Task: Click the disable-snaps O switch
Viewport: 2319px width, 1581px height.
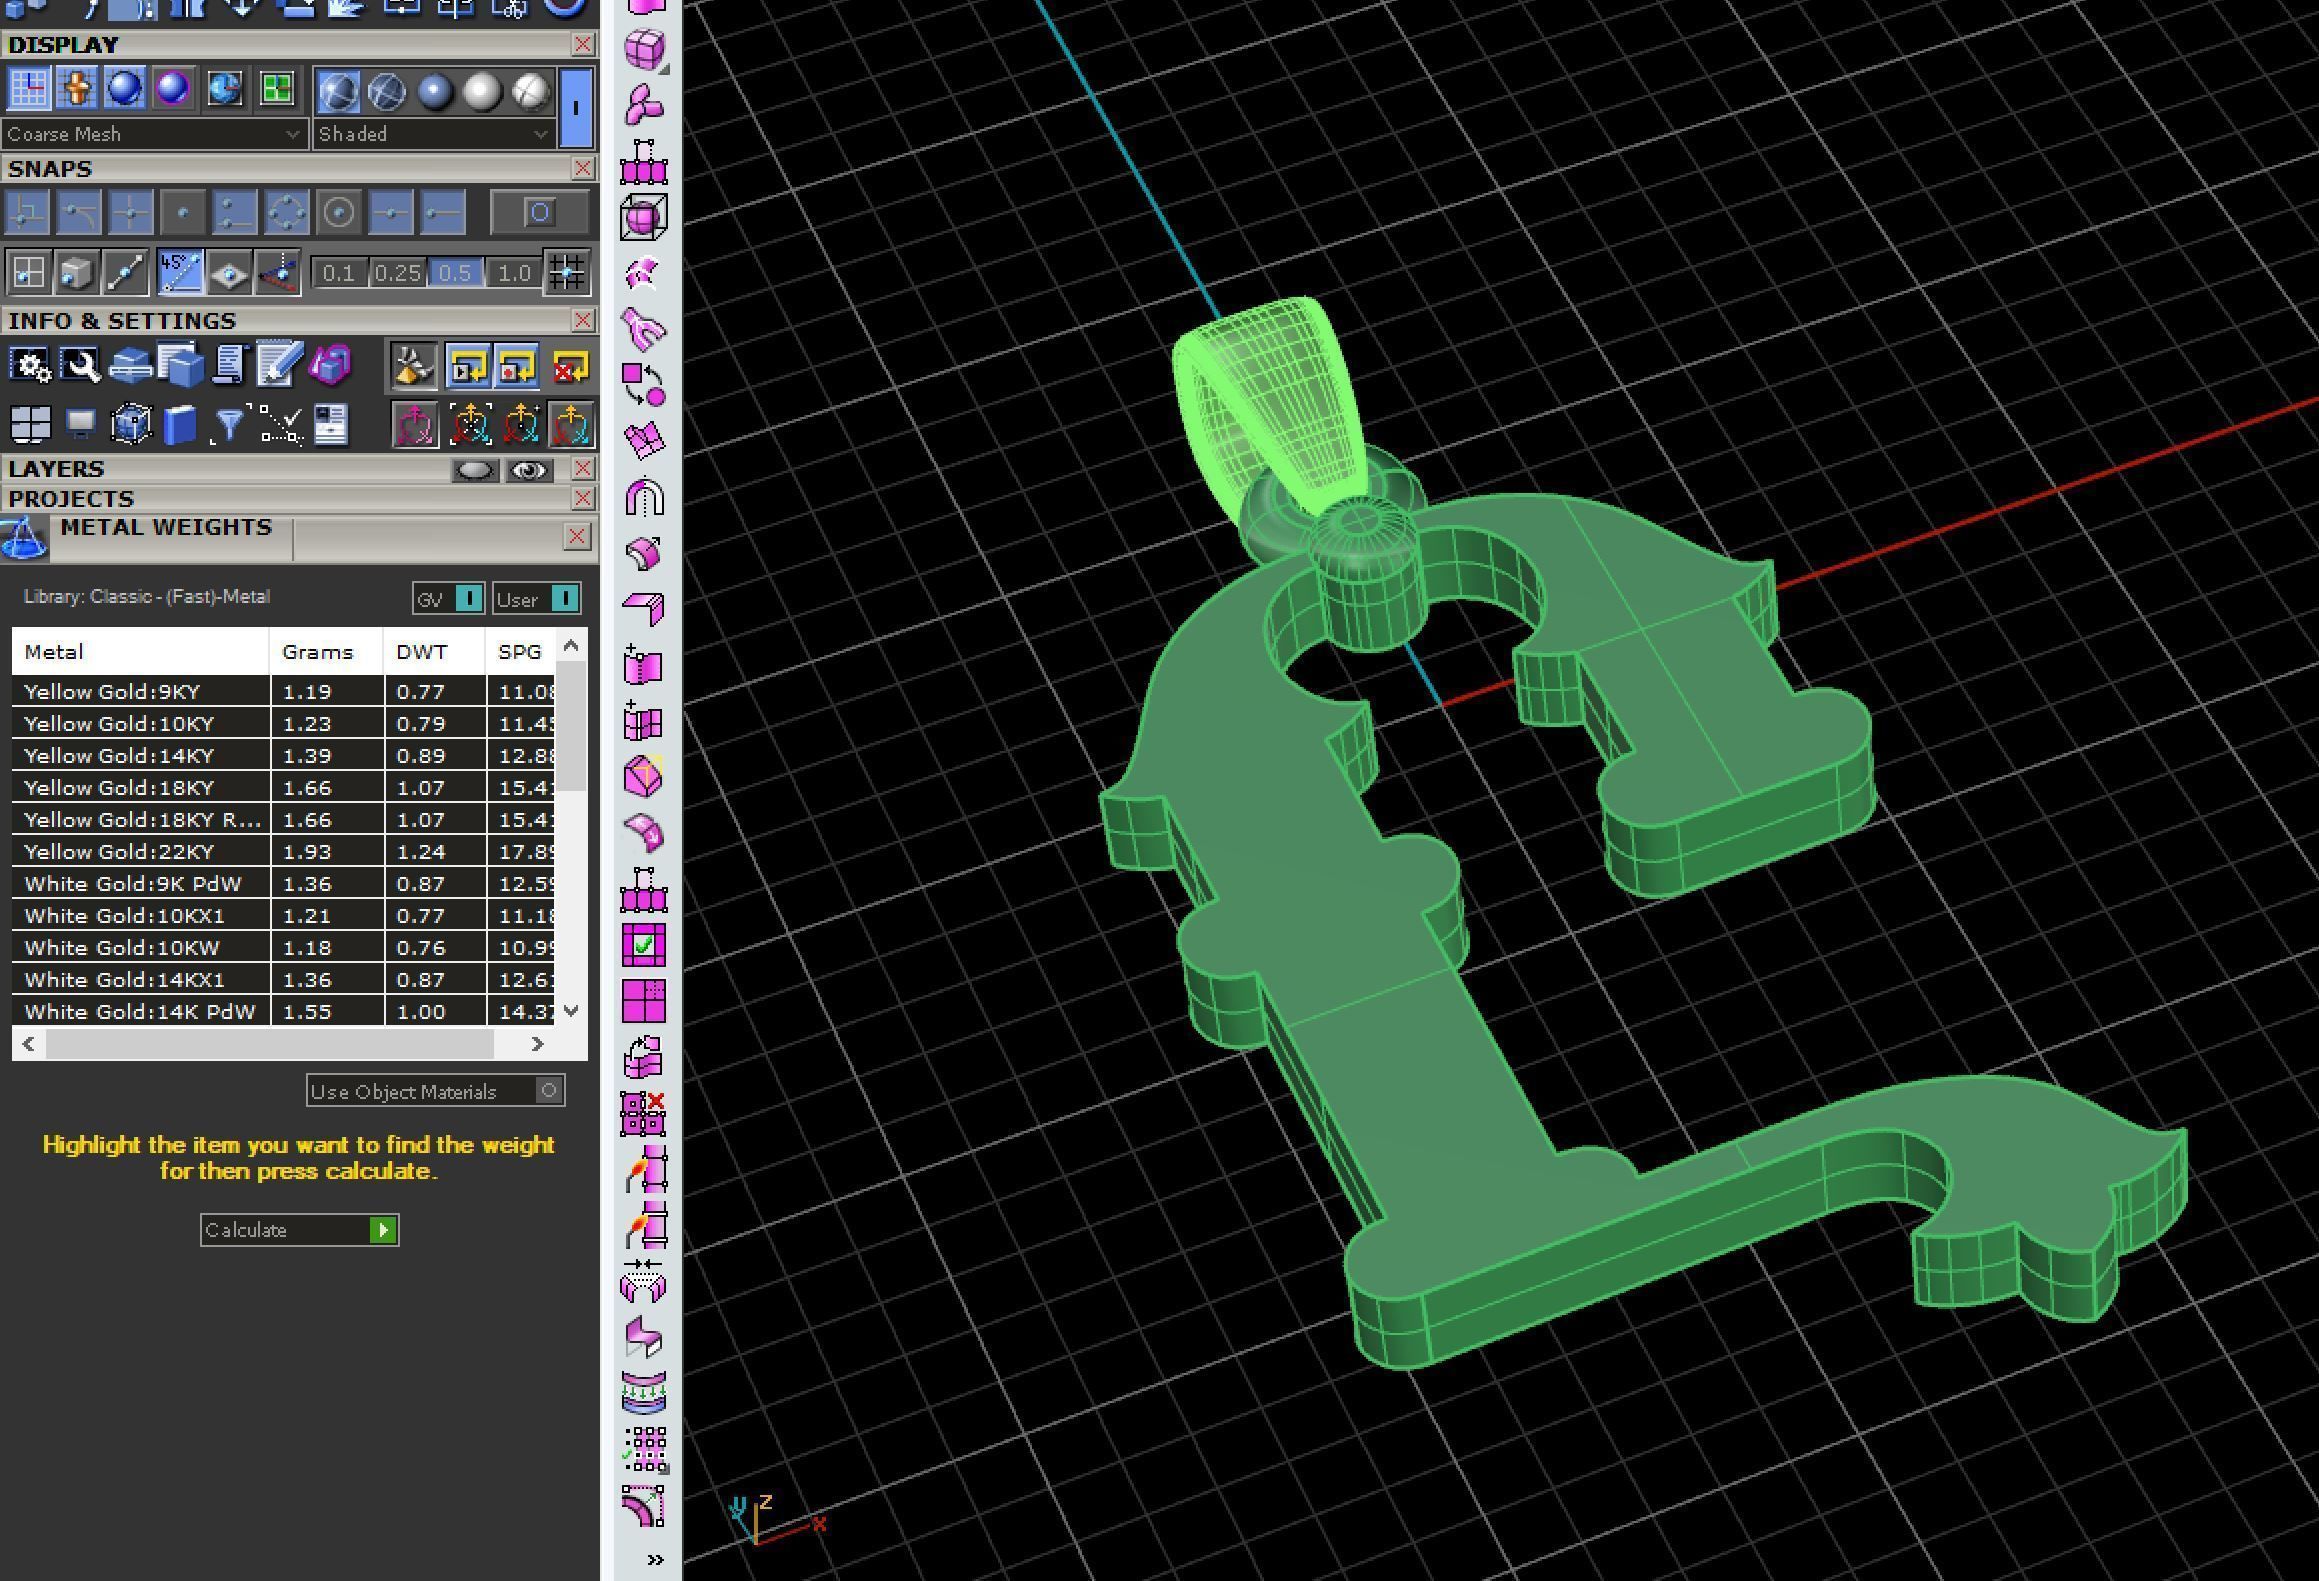Action: [539, 213]
